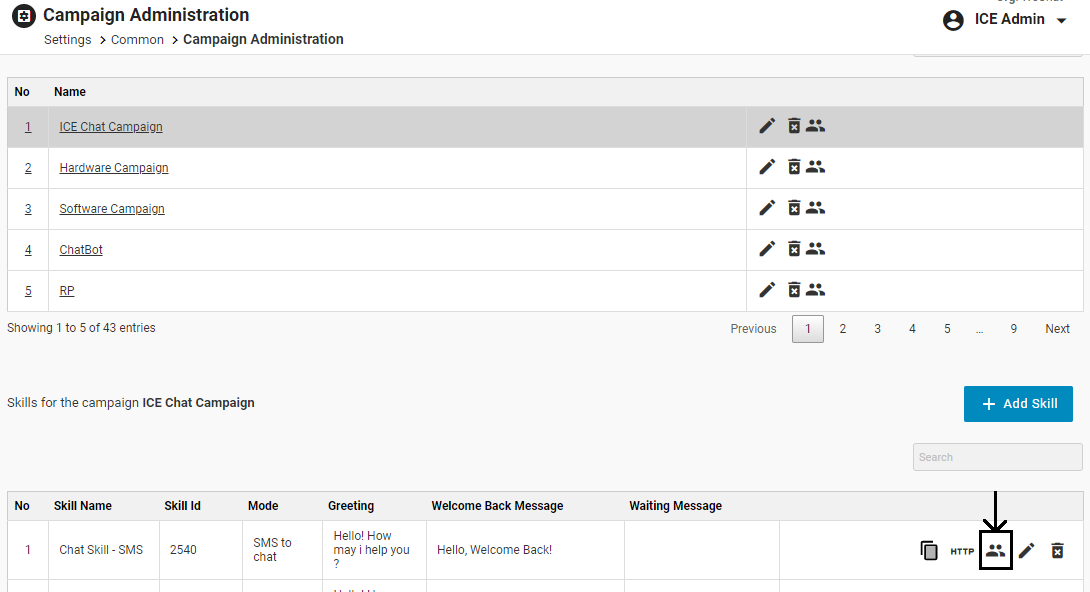The height and width of the screenshot is (592, 1090).
Task: Click the Add Skill button
Action: [1018, 404]
